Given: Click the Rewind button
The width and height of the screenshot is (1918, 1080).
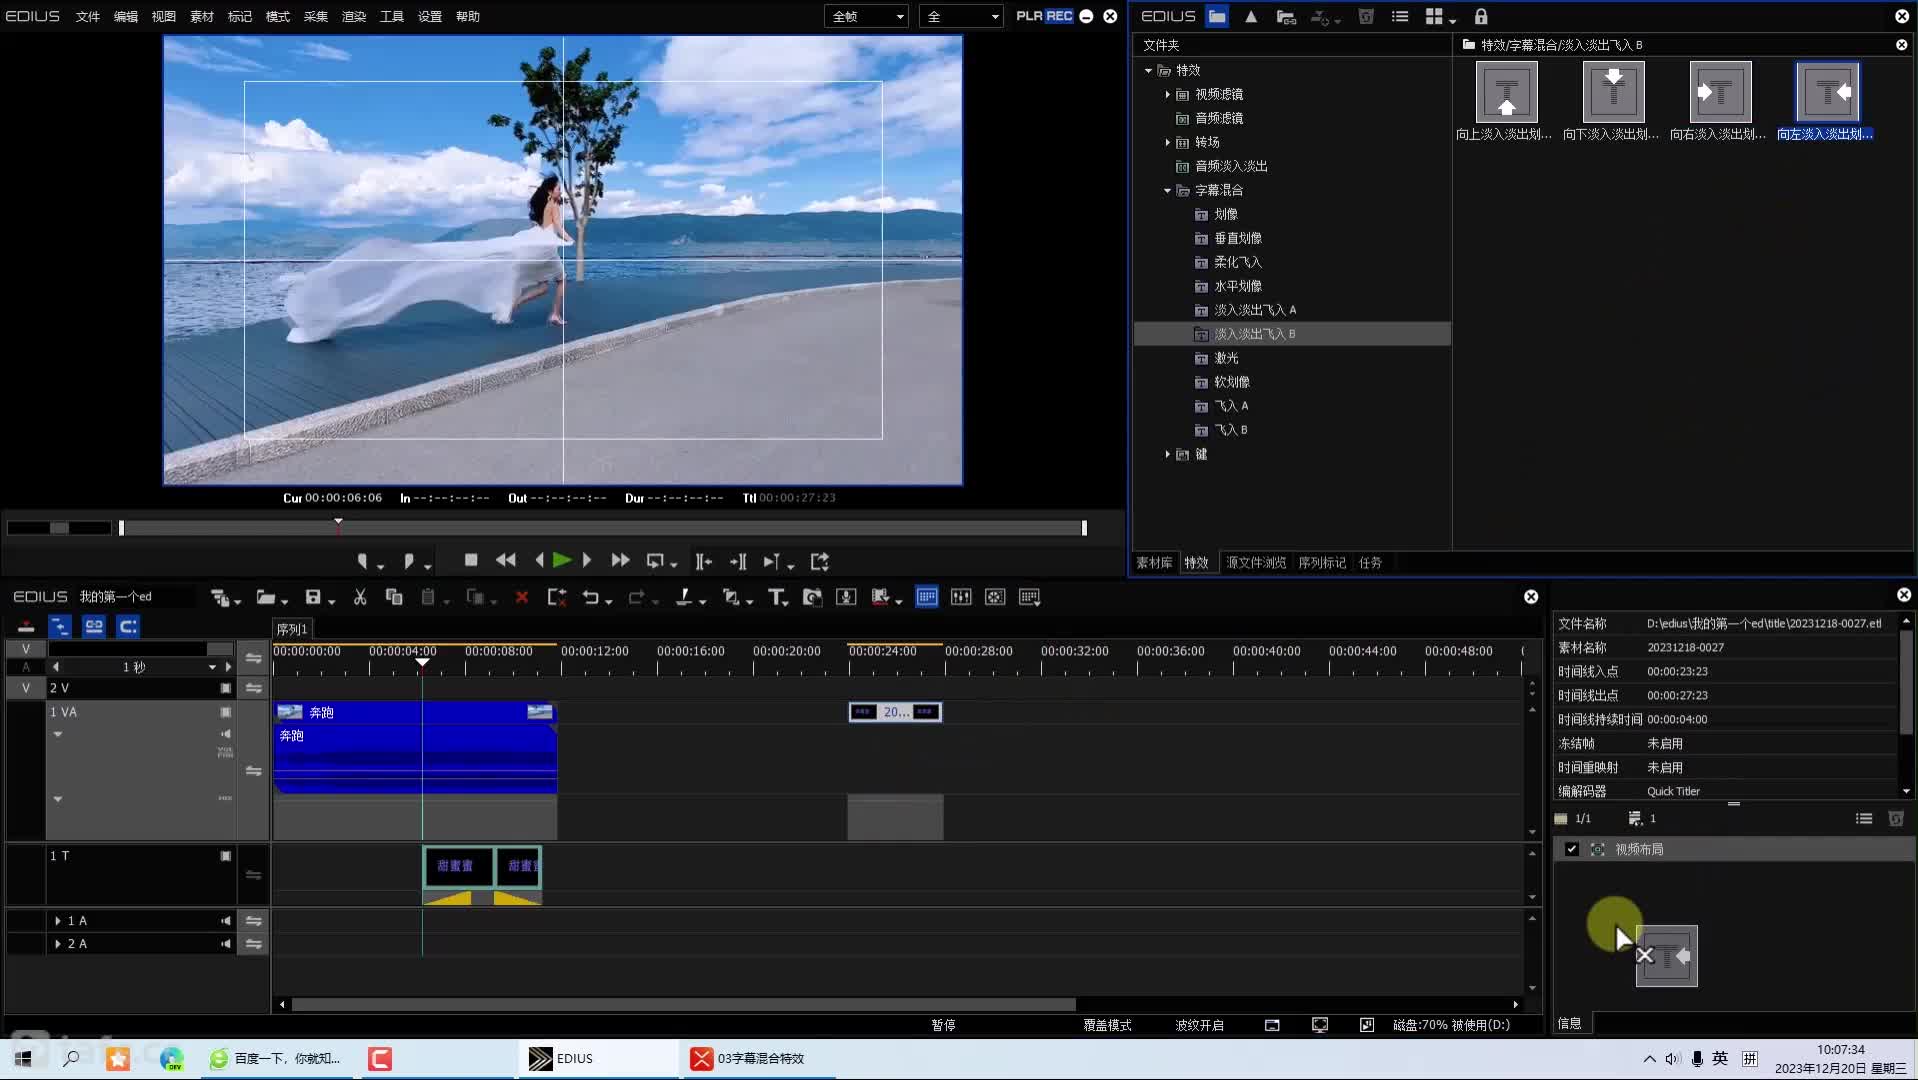Looking at the screenshot, I should [x=506, y=561].
